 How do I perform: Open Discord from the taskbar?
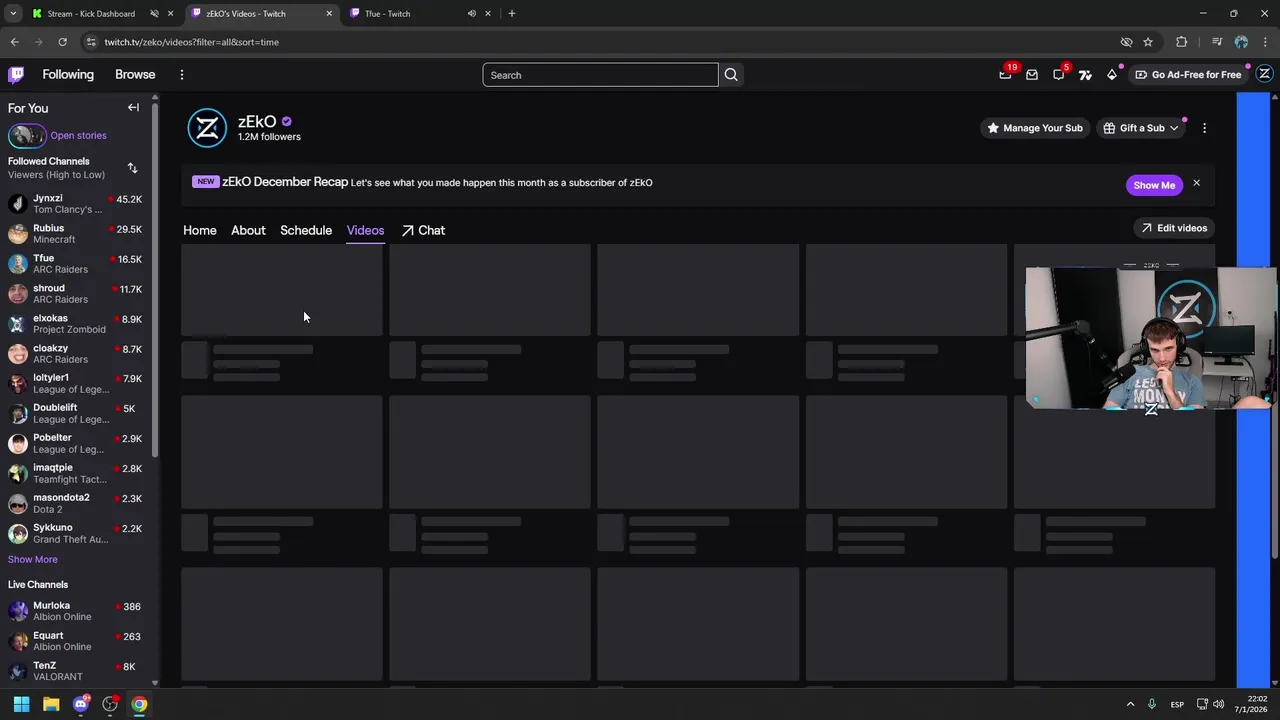(81, 704)
